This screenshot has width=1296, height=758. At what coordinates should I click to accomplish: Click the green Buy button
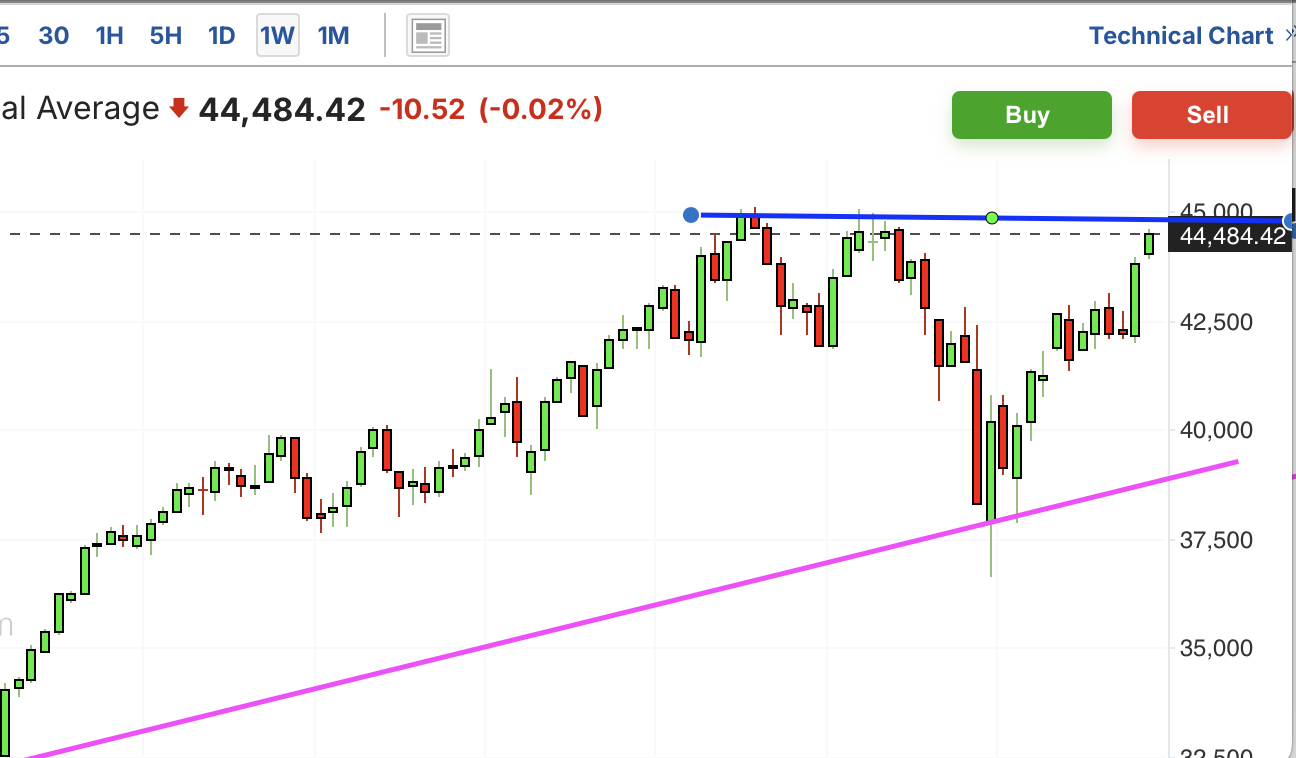[1031, 115]
